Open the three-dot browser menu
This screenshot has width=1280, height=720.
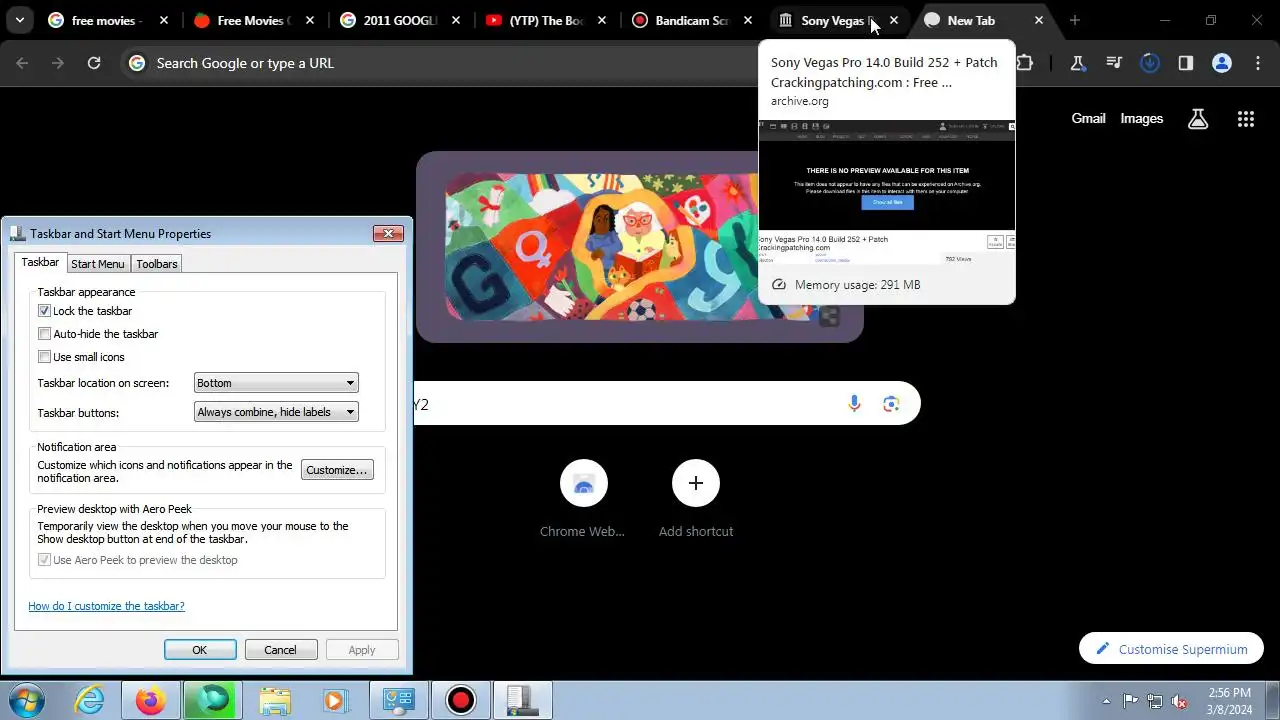[x=1258, y=63]
